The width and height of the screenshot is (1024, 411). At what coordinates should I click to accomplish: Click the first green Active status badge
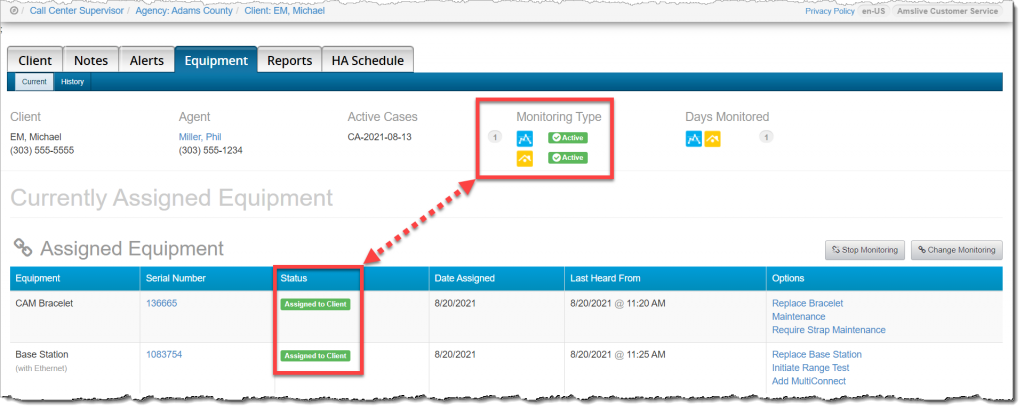pos(567,138)
